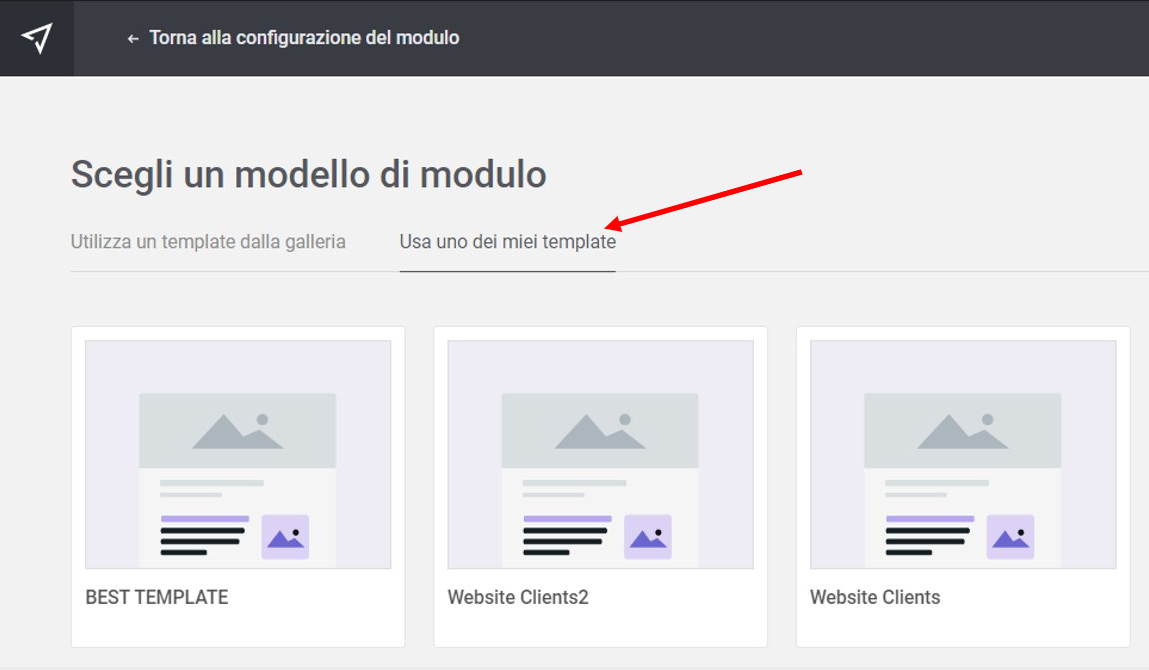This screenshot has width=1149, height=670.
Task: Click the paper plane logo icon
Action: tap(37, 38)
